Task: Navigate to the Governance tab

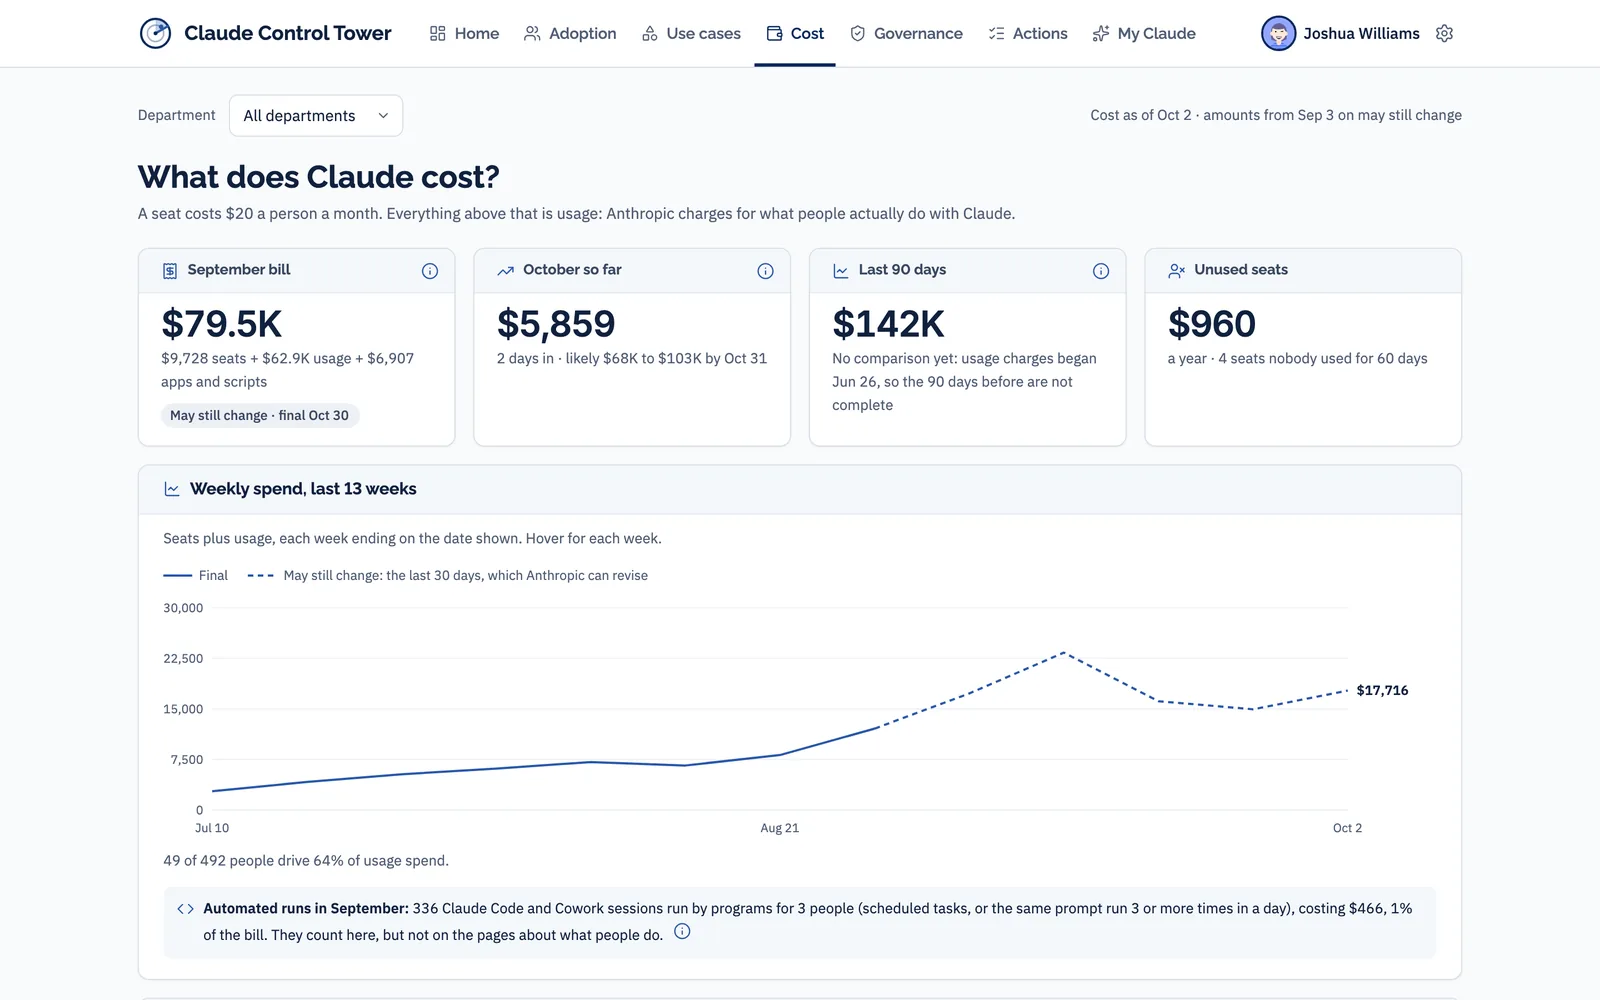Action: pyautogui.click(x=906, y=33)
